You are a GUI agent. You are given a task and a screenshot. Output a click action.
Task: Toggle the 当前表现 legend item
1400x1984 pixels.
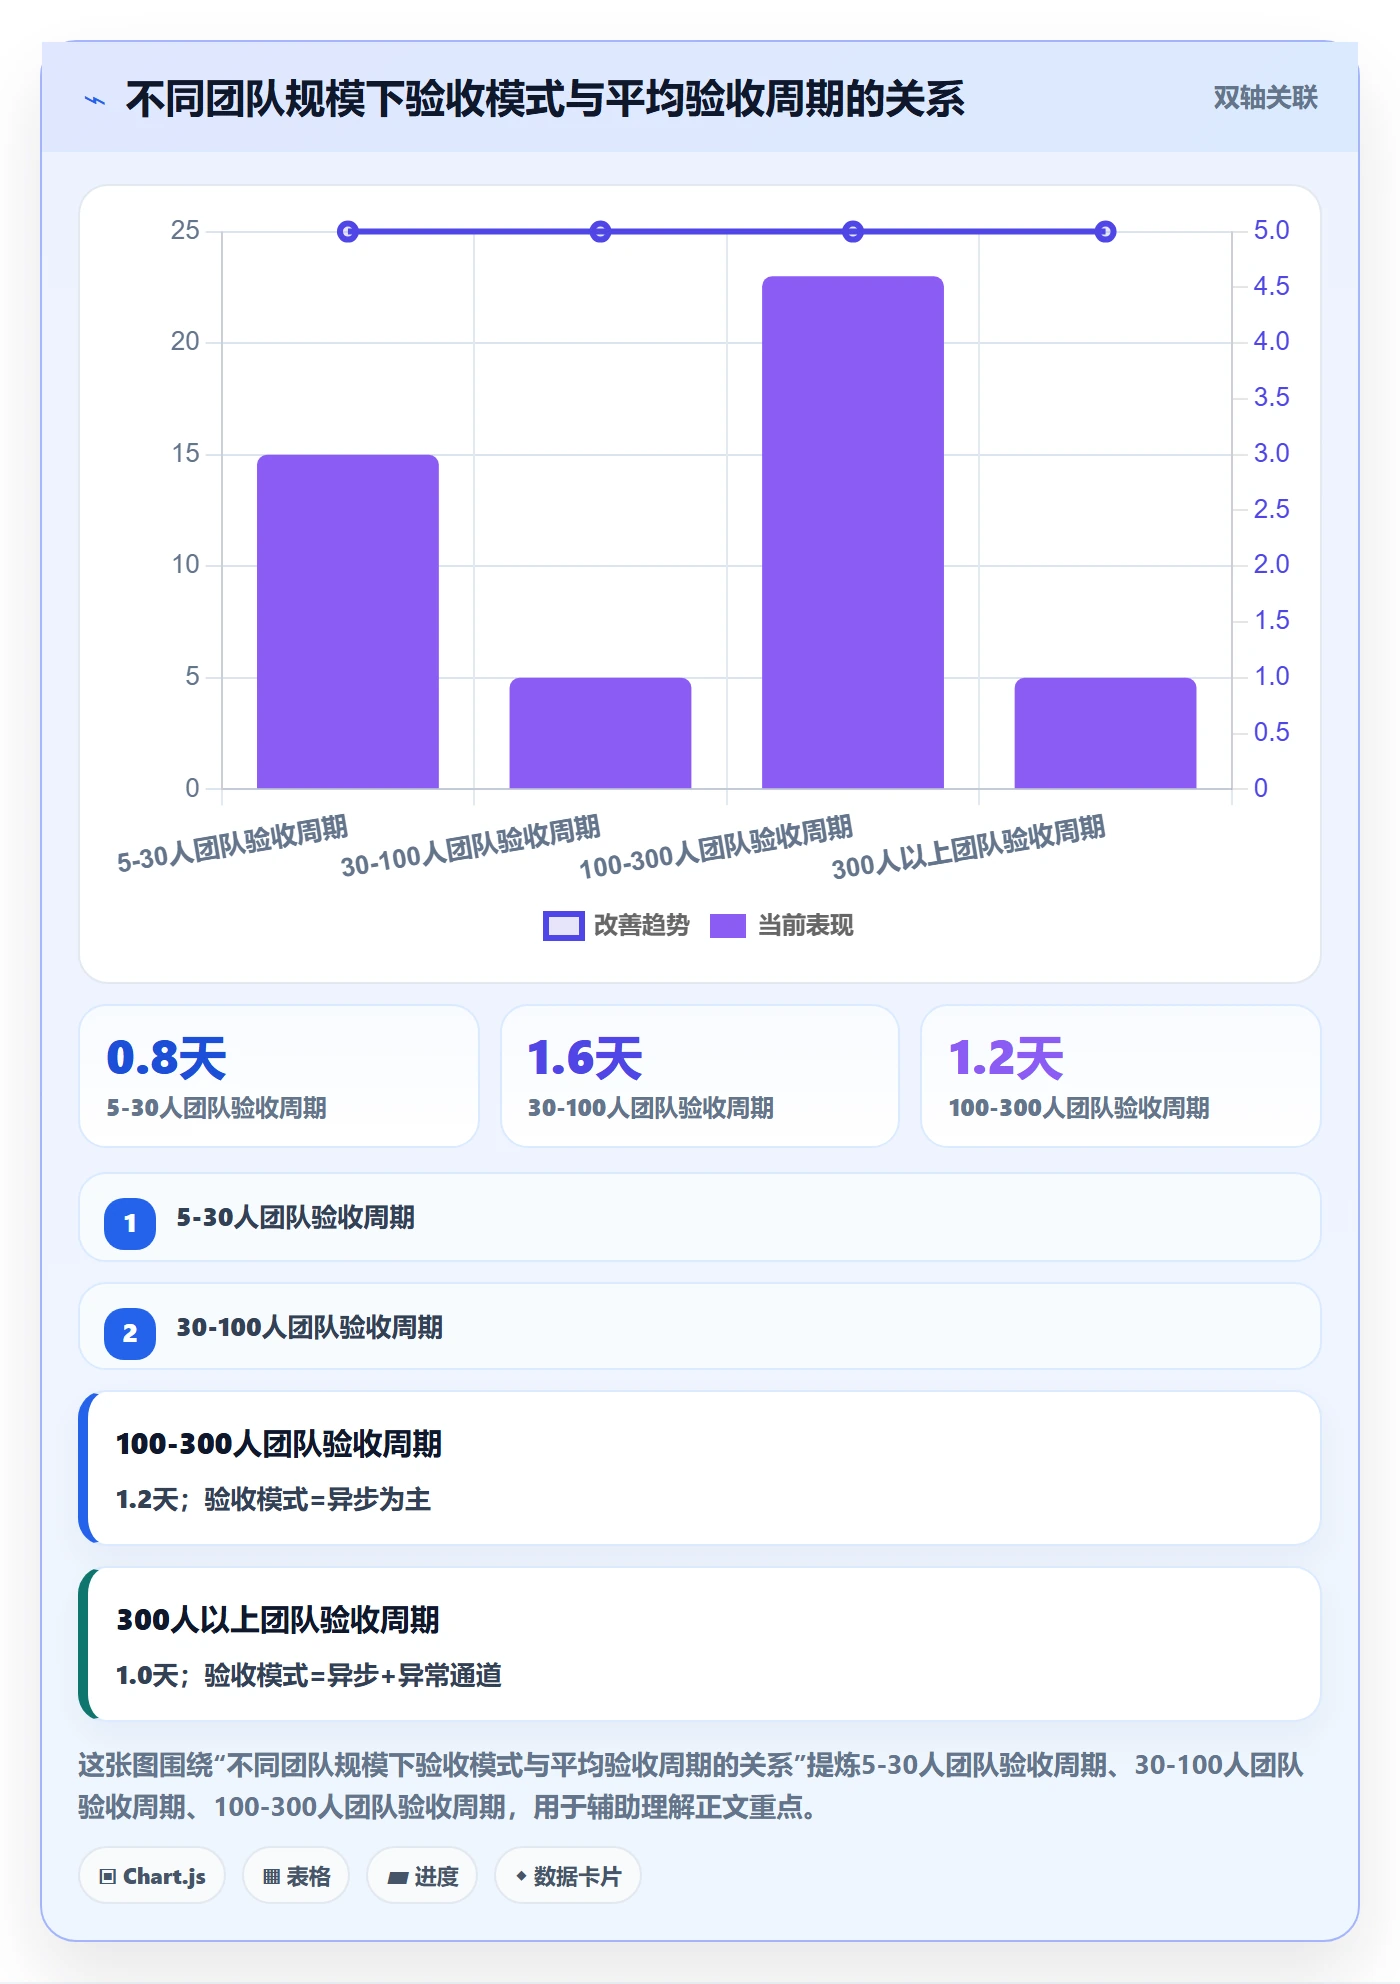tap(782, 926)
